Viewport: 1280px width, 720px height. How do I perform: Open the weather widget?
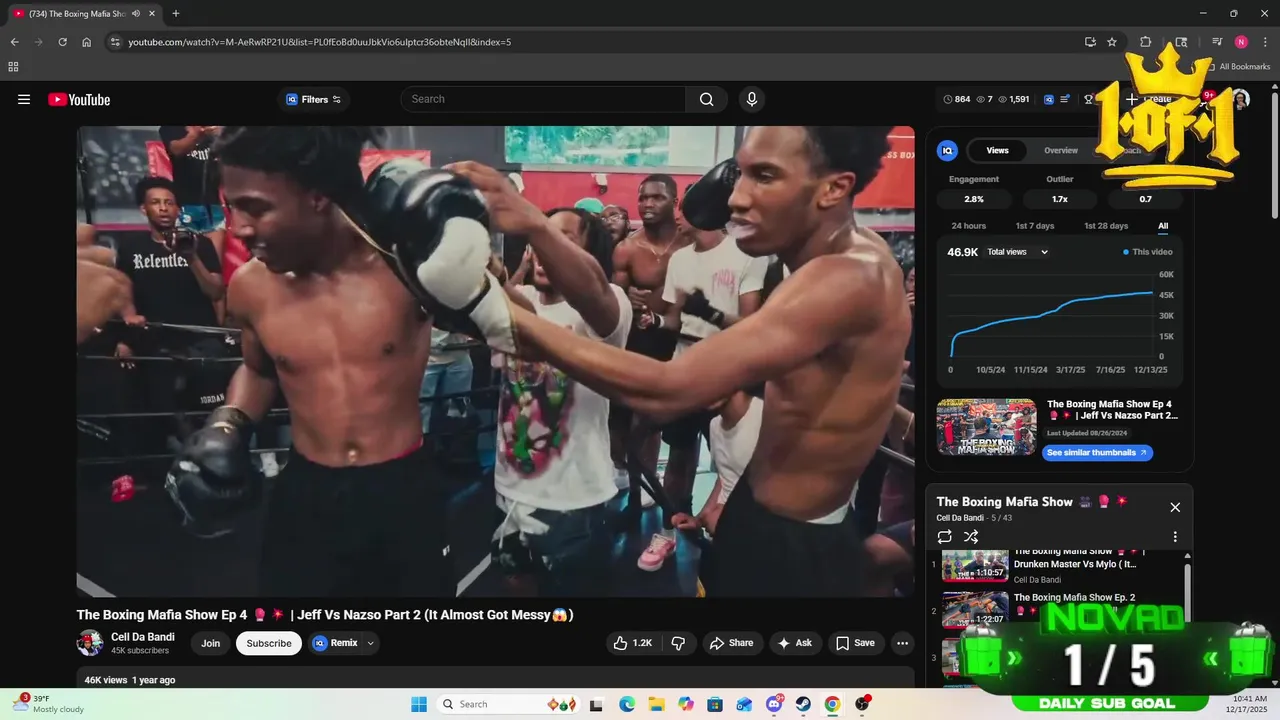point(50,704)
